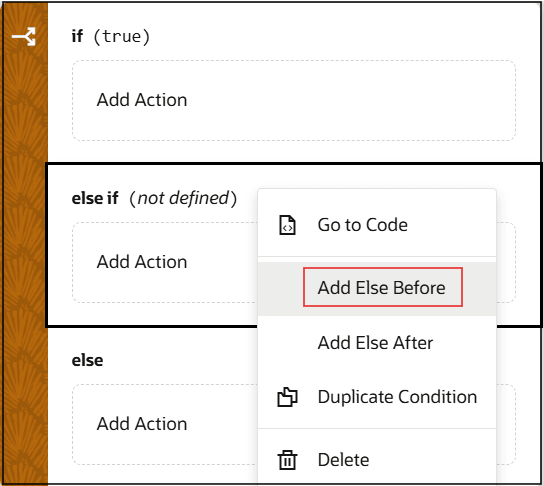The height and width of the screenshot is (486, 544).
Task: Select Add Else After menu entry
Action: [377, 343]
